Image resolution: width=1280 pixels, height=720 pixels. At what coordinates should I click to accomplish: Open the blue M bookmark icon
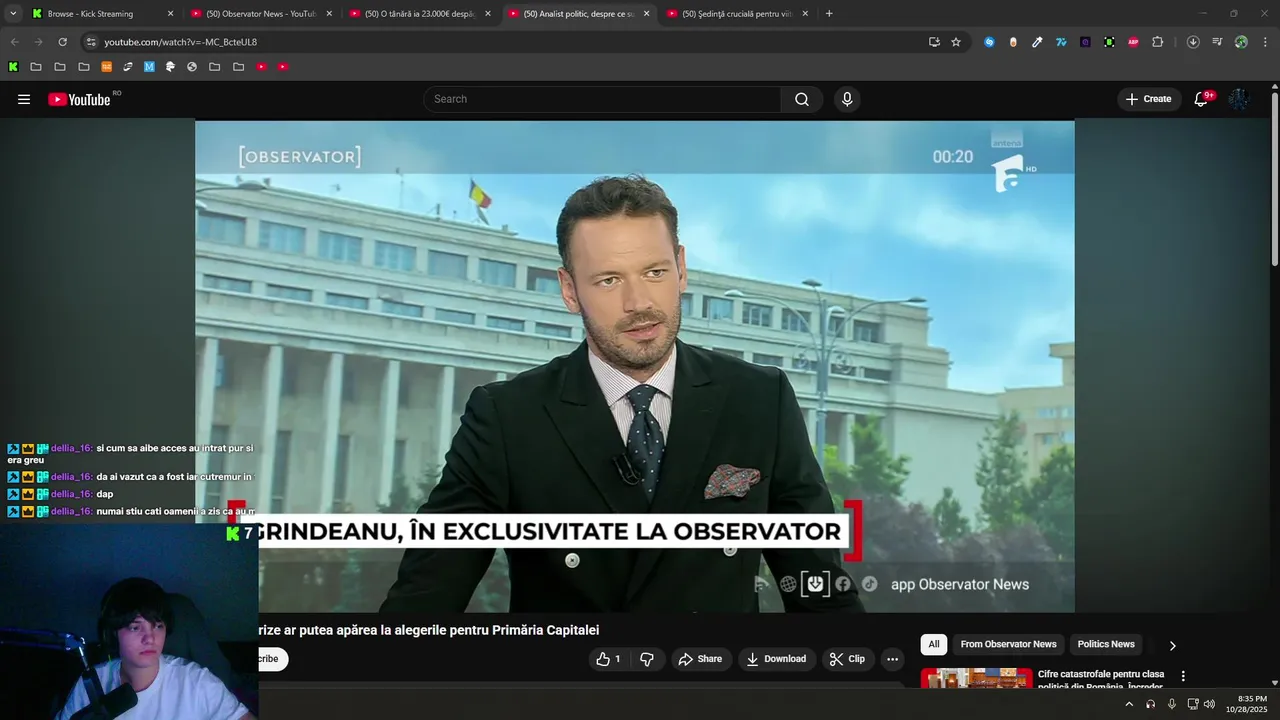click(x=149, y=67)
